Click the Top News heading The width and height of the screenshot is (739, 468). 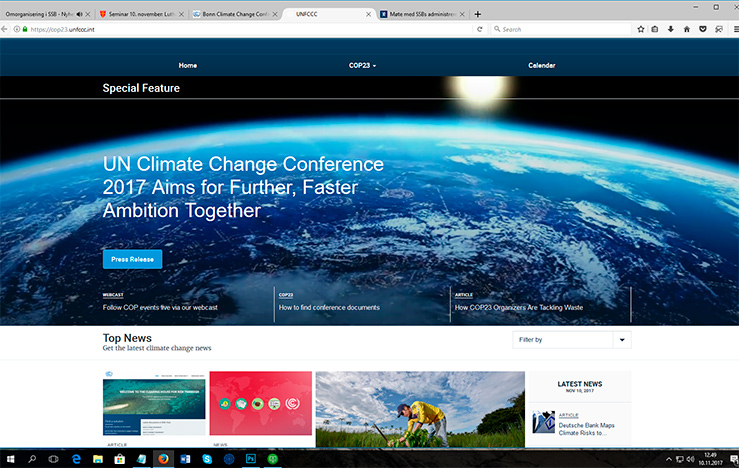click(127, 338)
